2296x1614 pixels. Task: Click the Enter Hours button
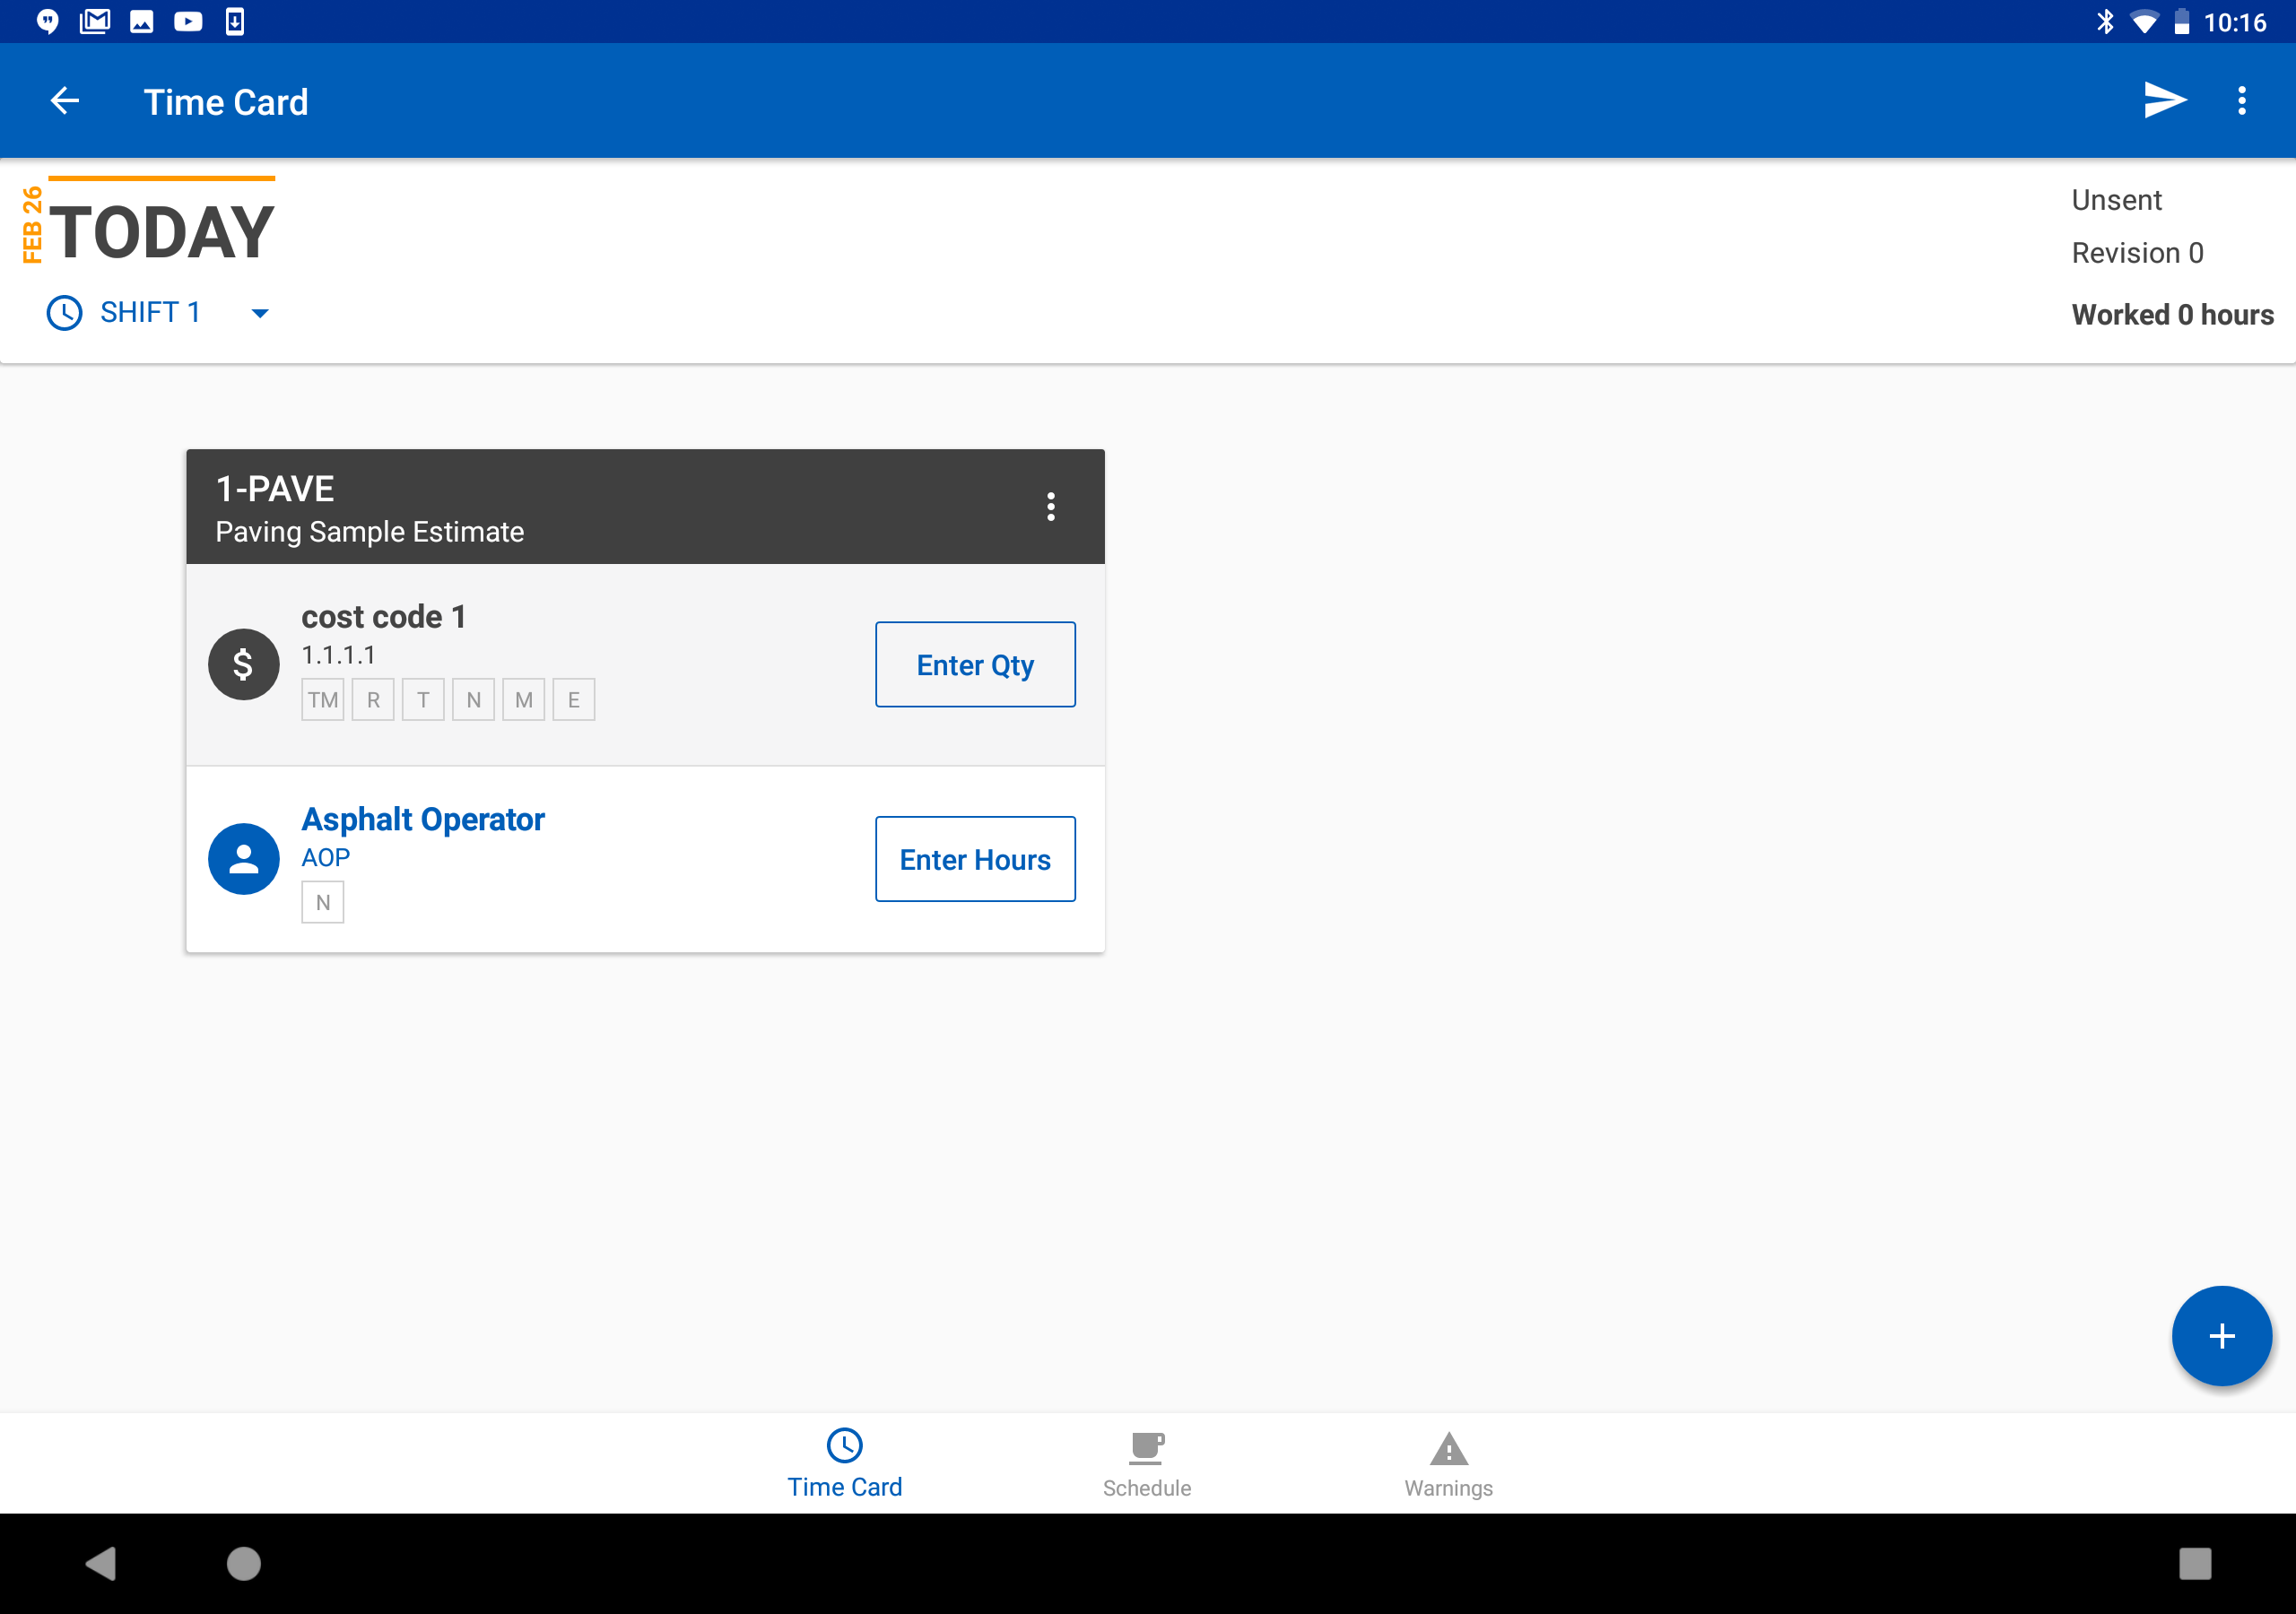point(975,858)
